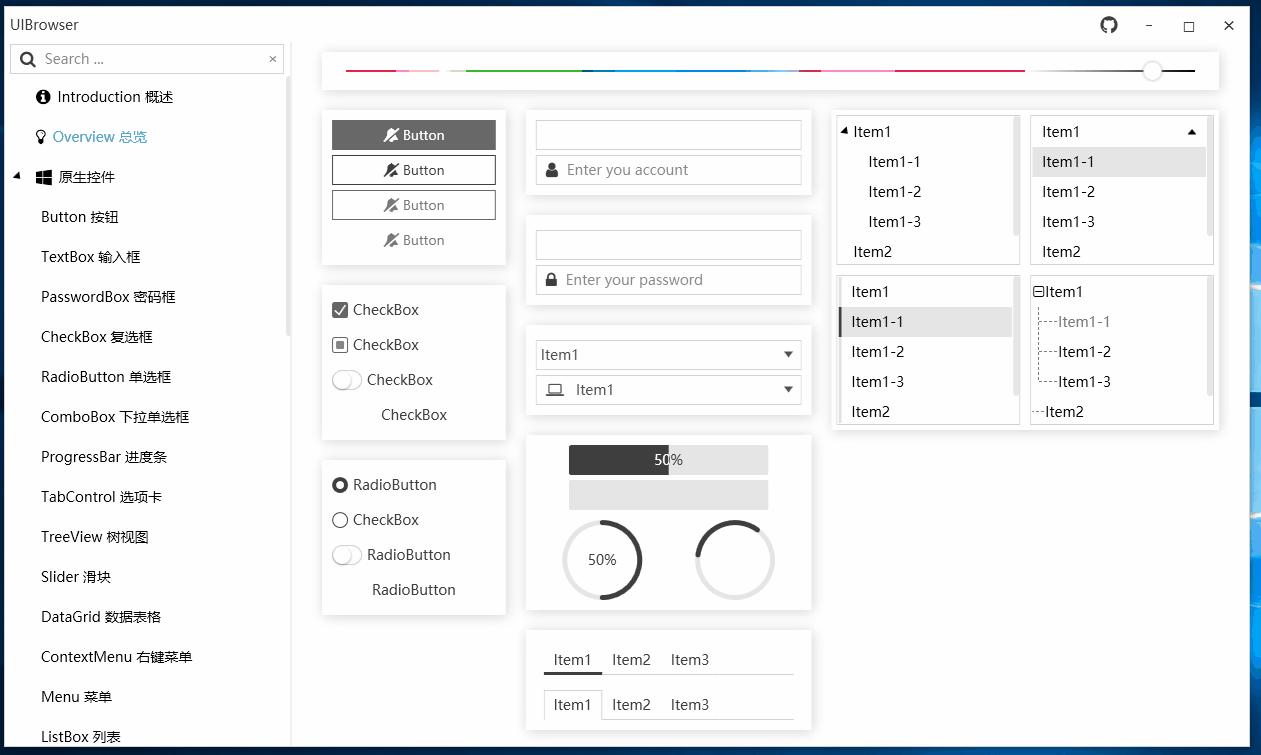
Task: Switch to Item3 in the boxed tab strip
Action: pyautogui.click(x=690, y=705)
